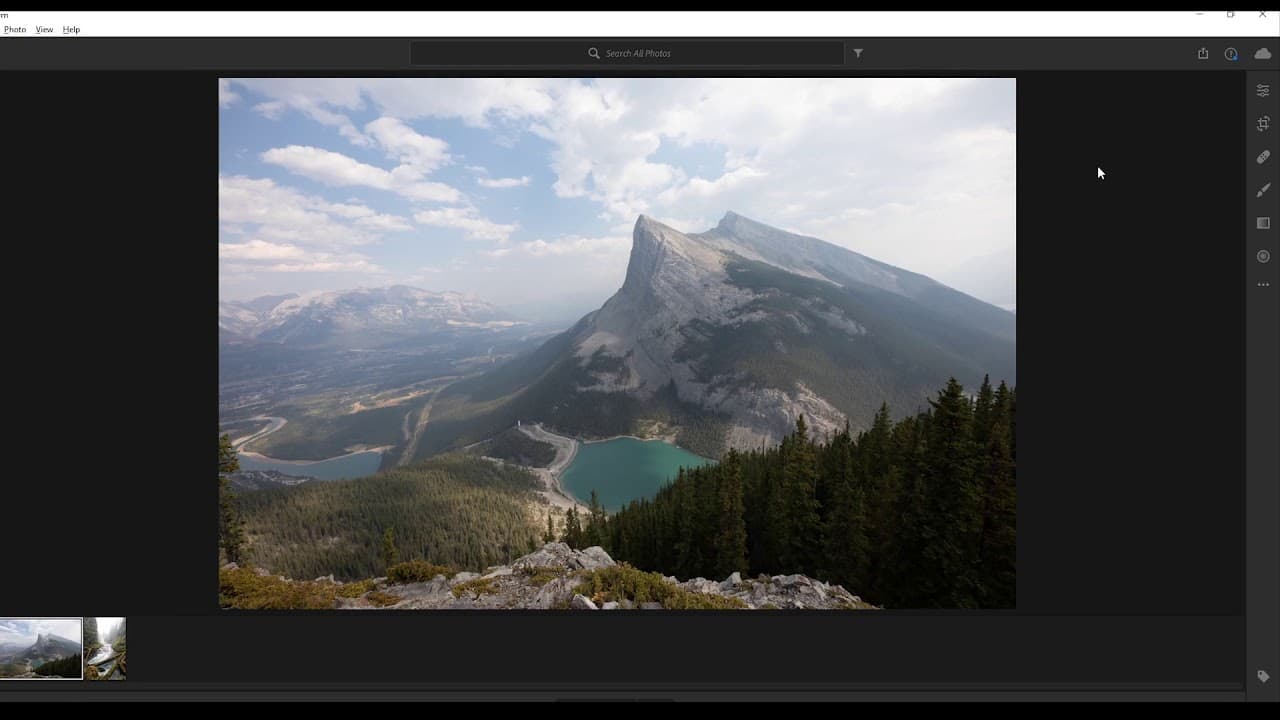The width and height of the screenshot is (1280, 720).
Task: Click the Search All Photos field
Action: point(627,53)
